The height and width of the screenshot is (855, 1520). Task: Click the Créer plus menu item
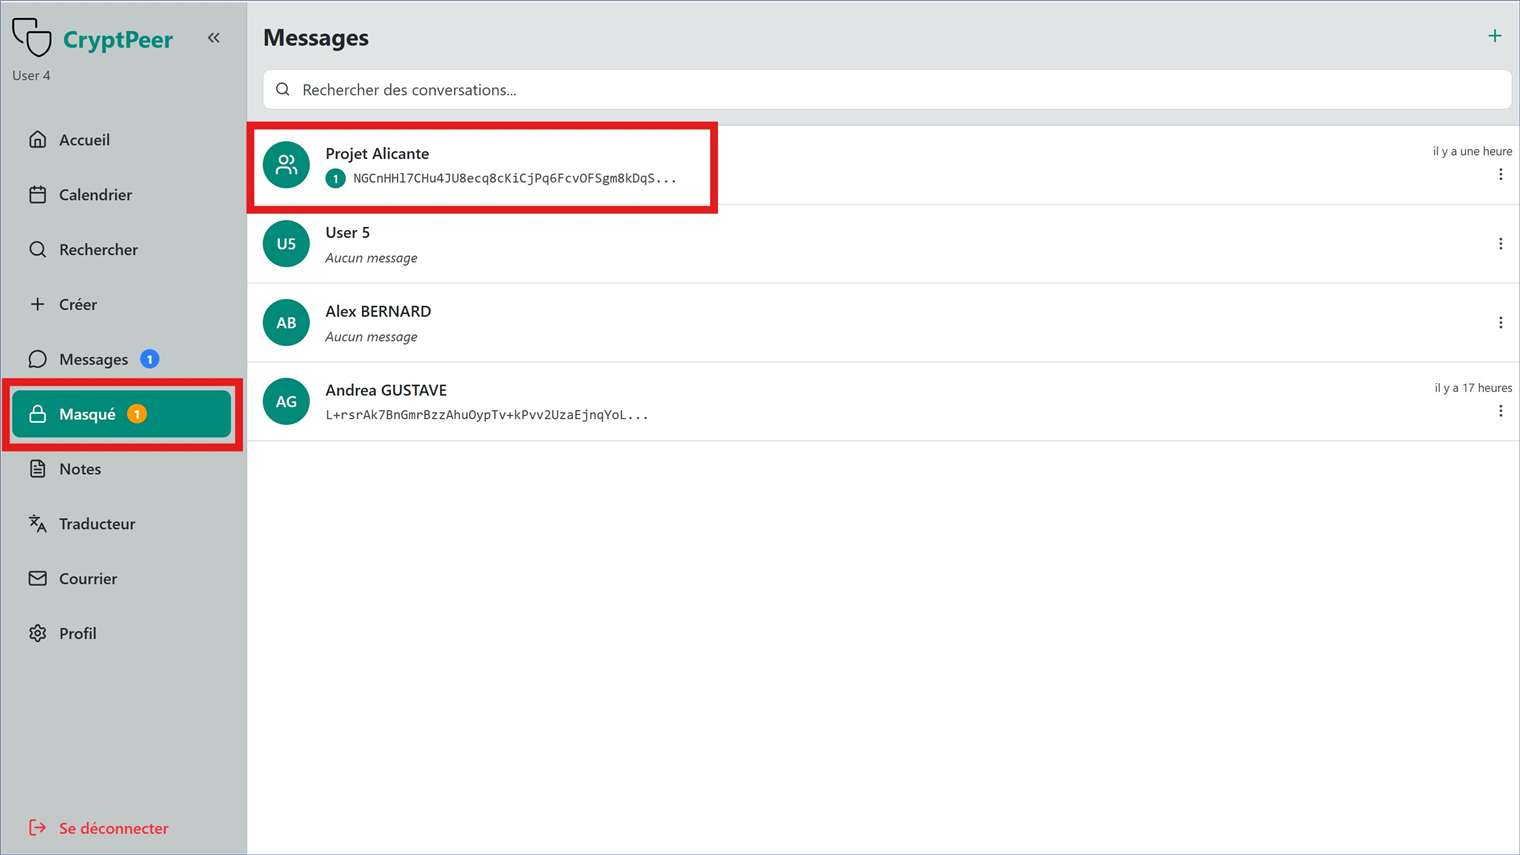click(77, 305)
